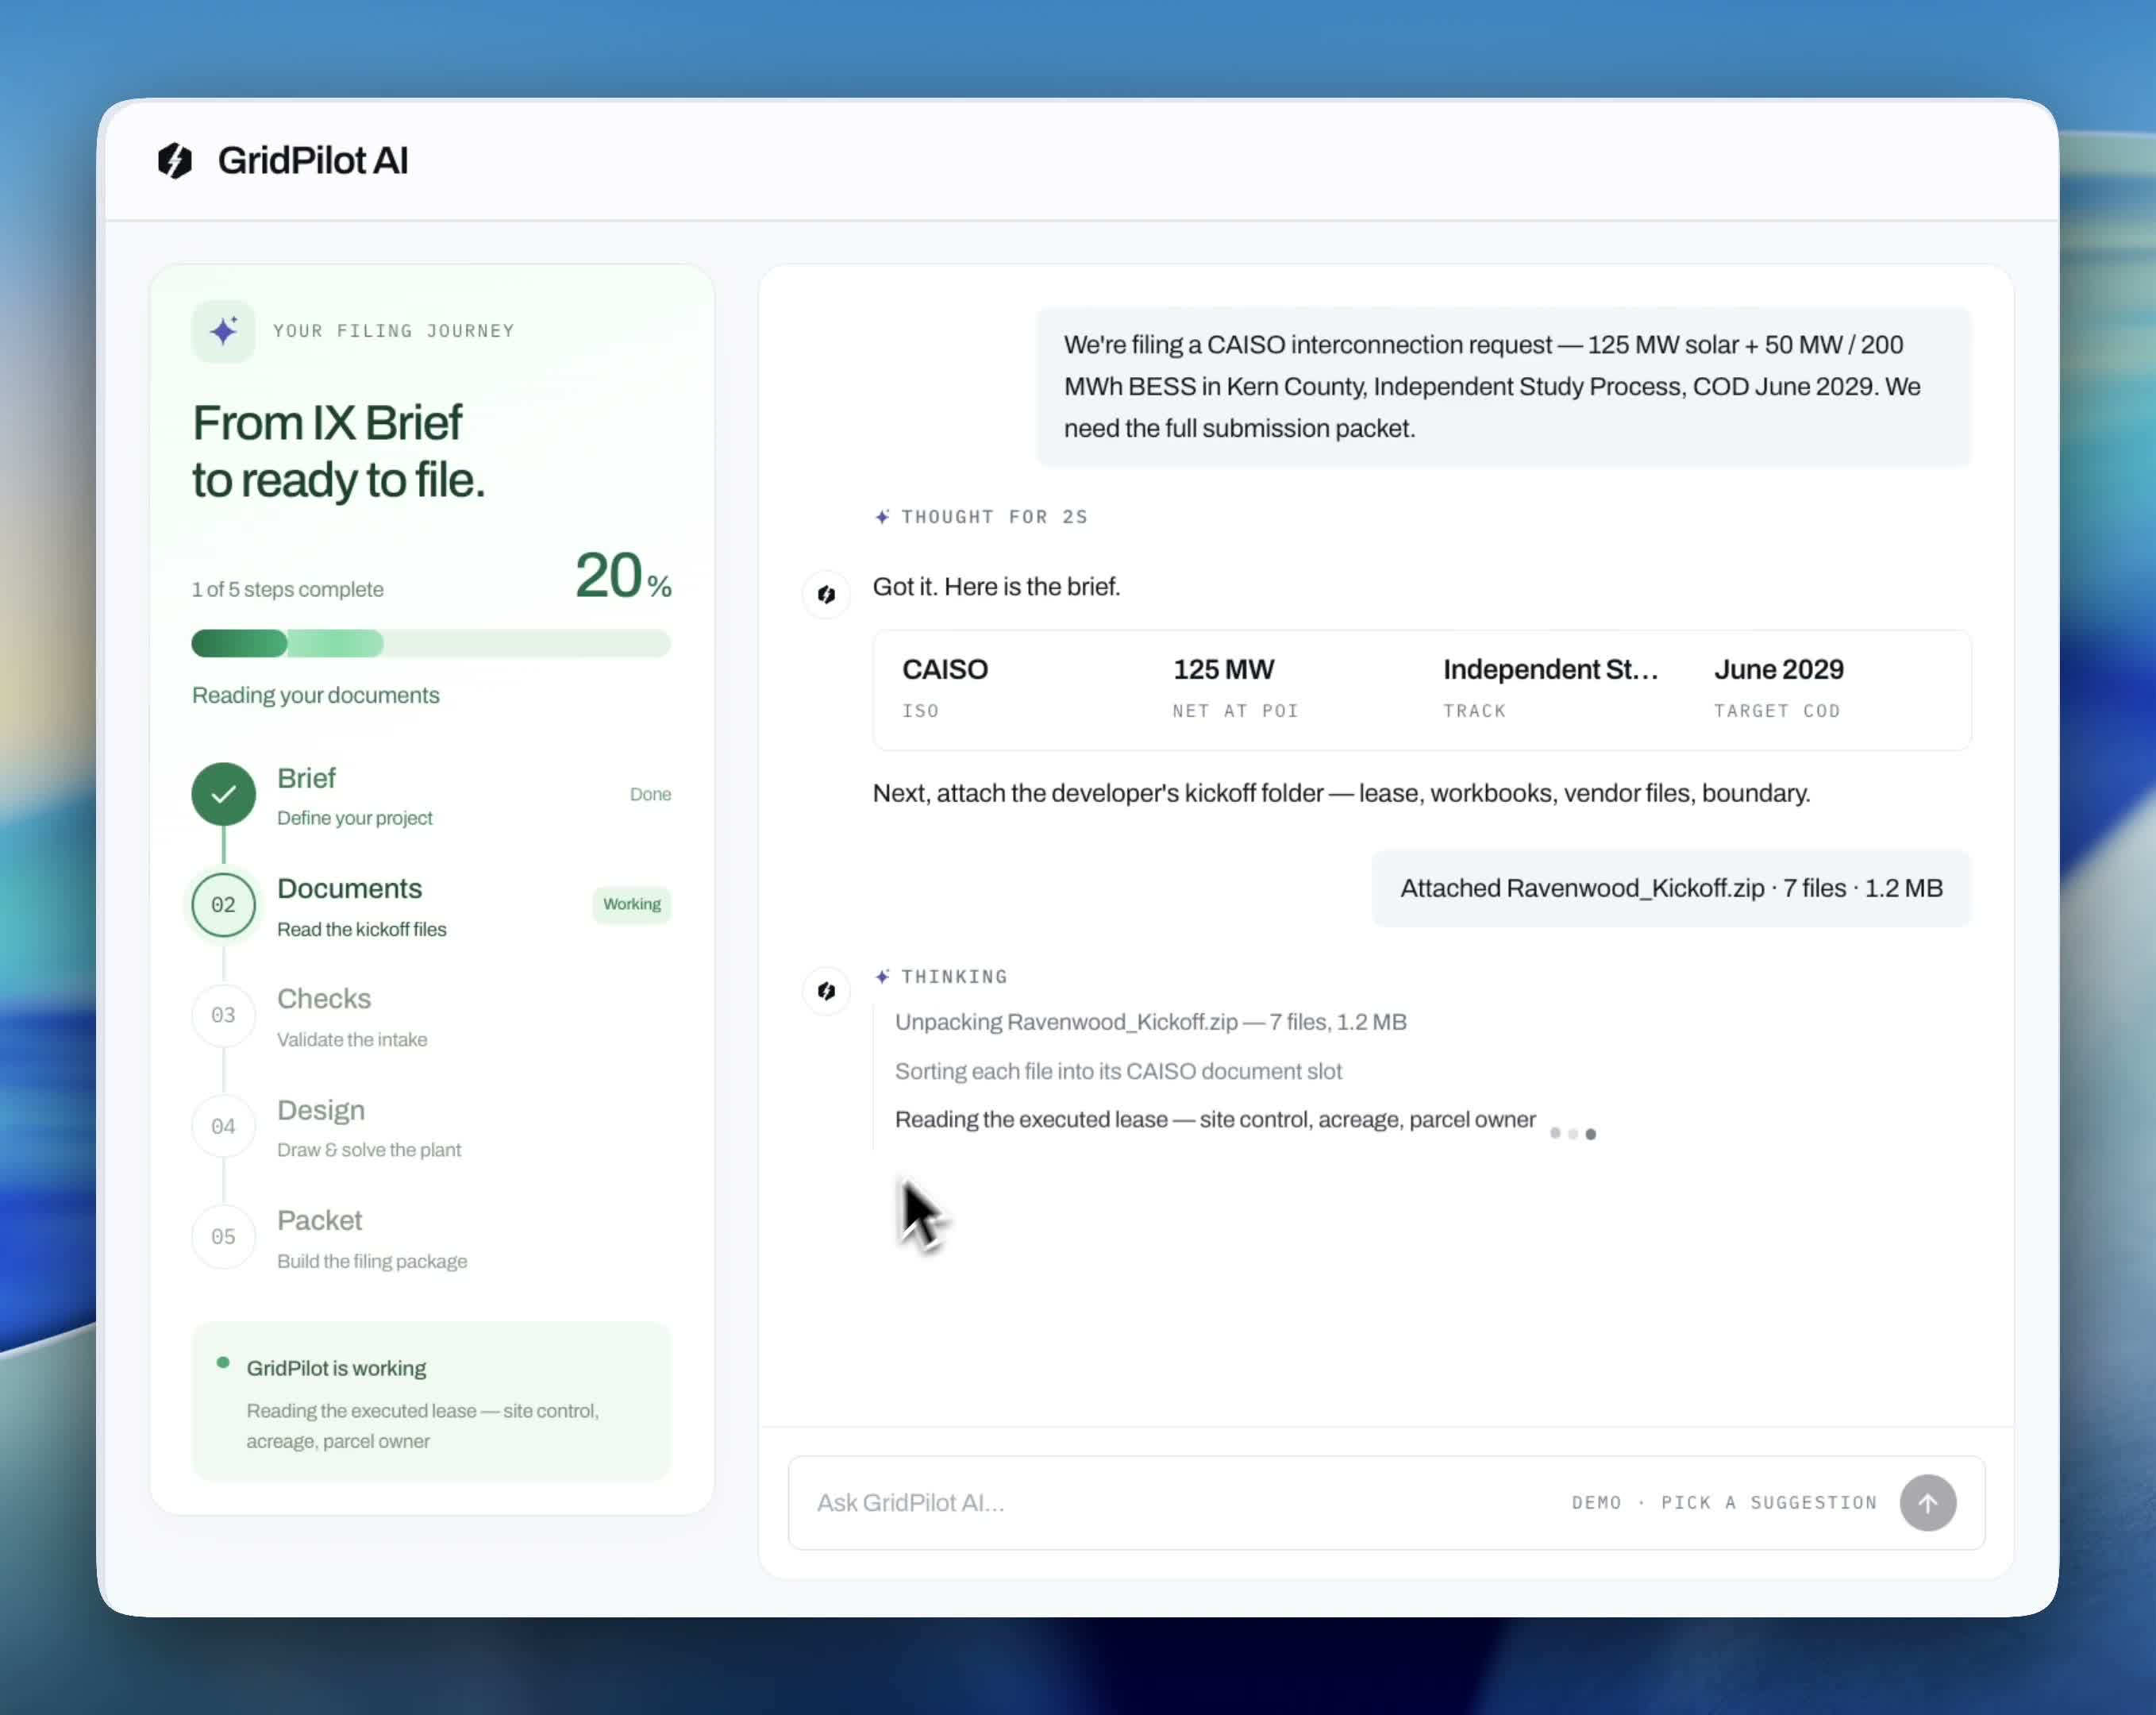Click the Working status badge
2156x1715 pixels.
631,904
